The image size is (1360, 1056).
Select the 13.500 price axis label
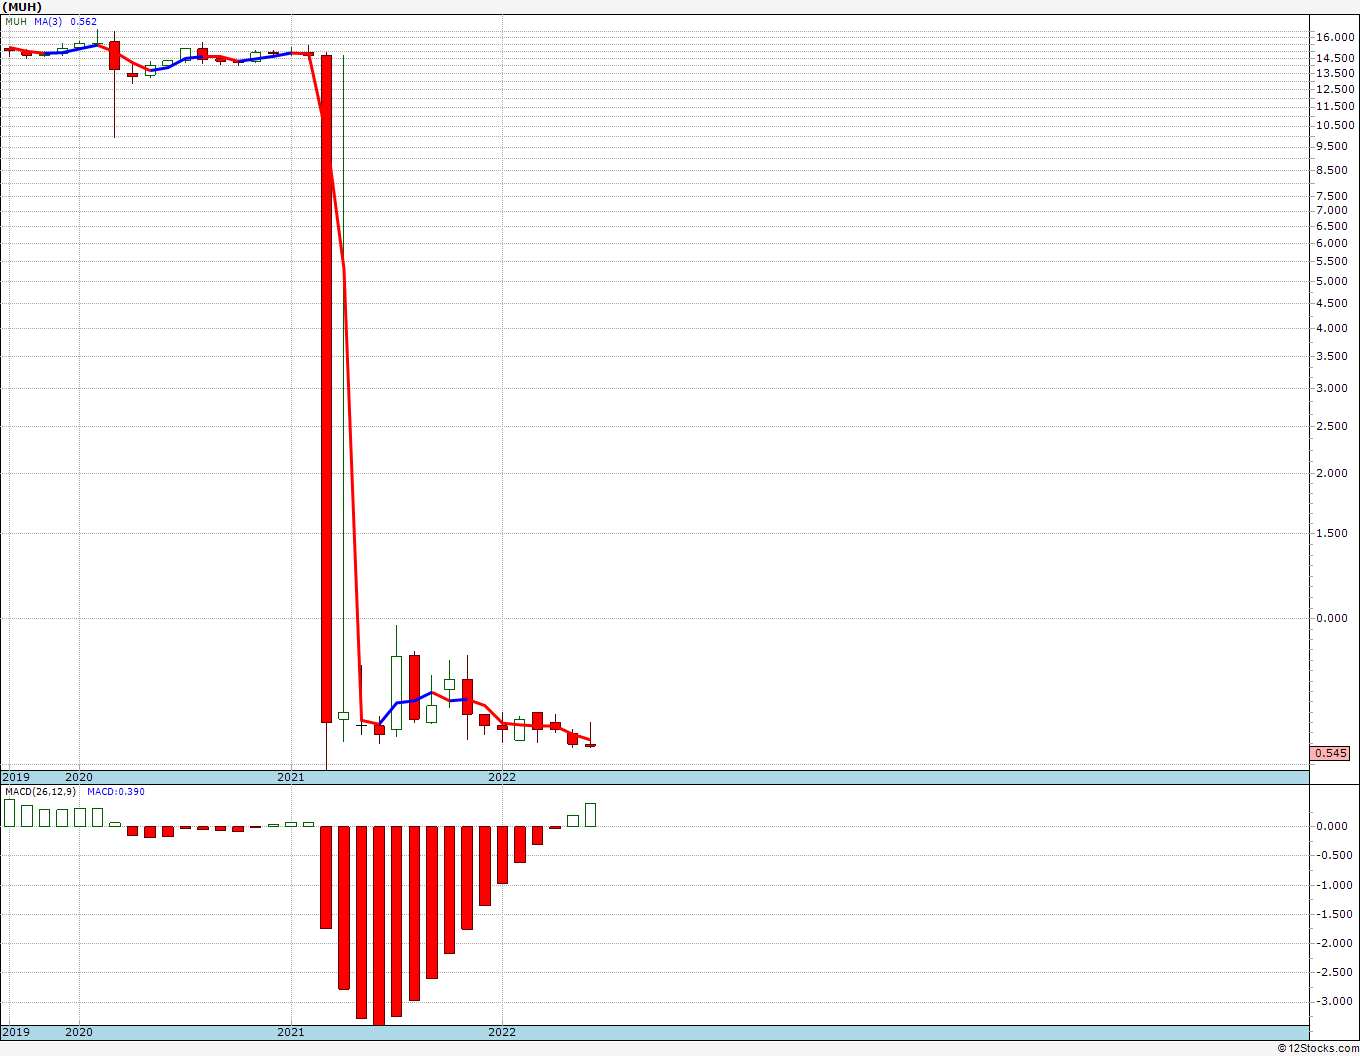tap(1336, 72)
